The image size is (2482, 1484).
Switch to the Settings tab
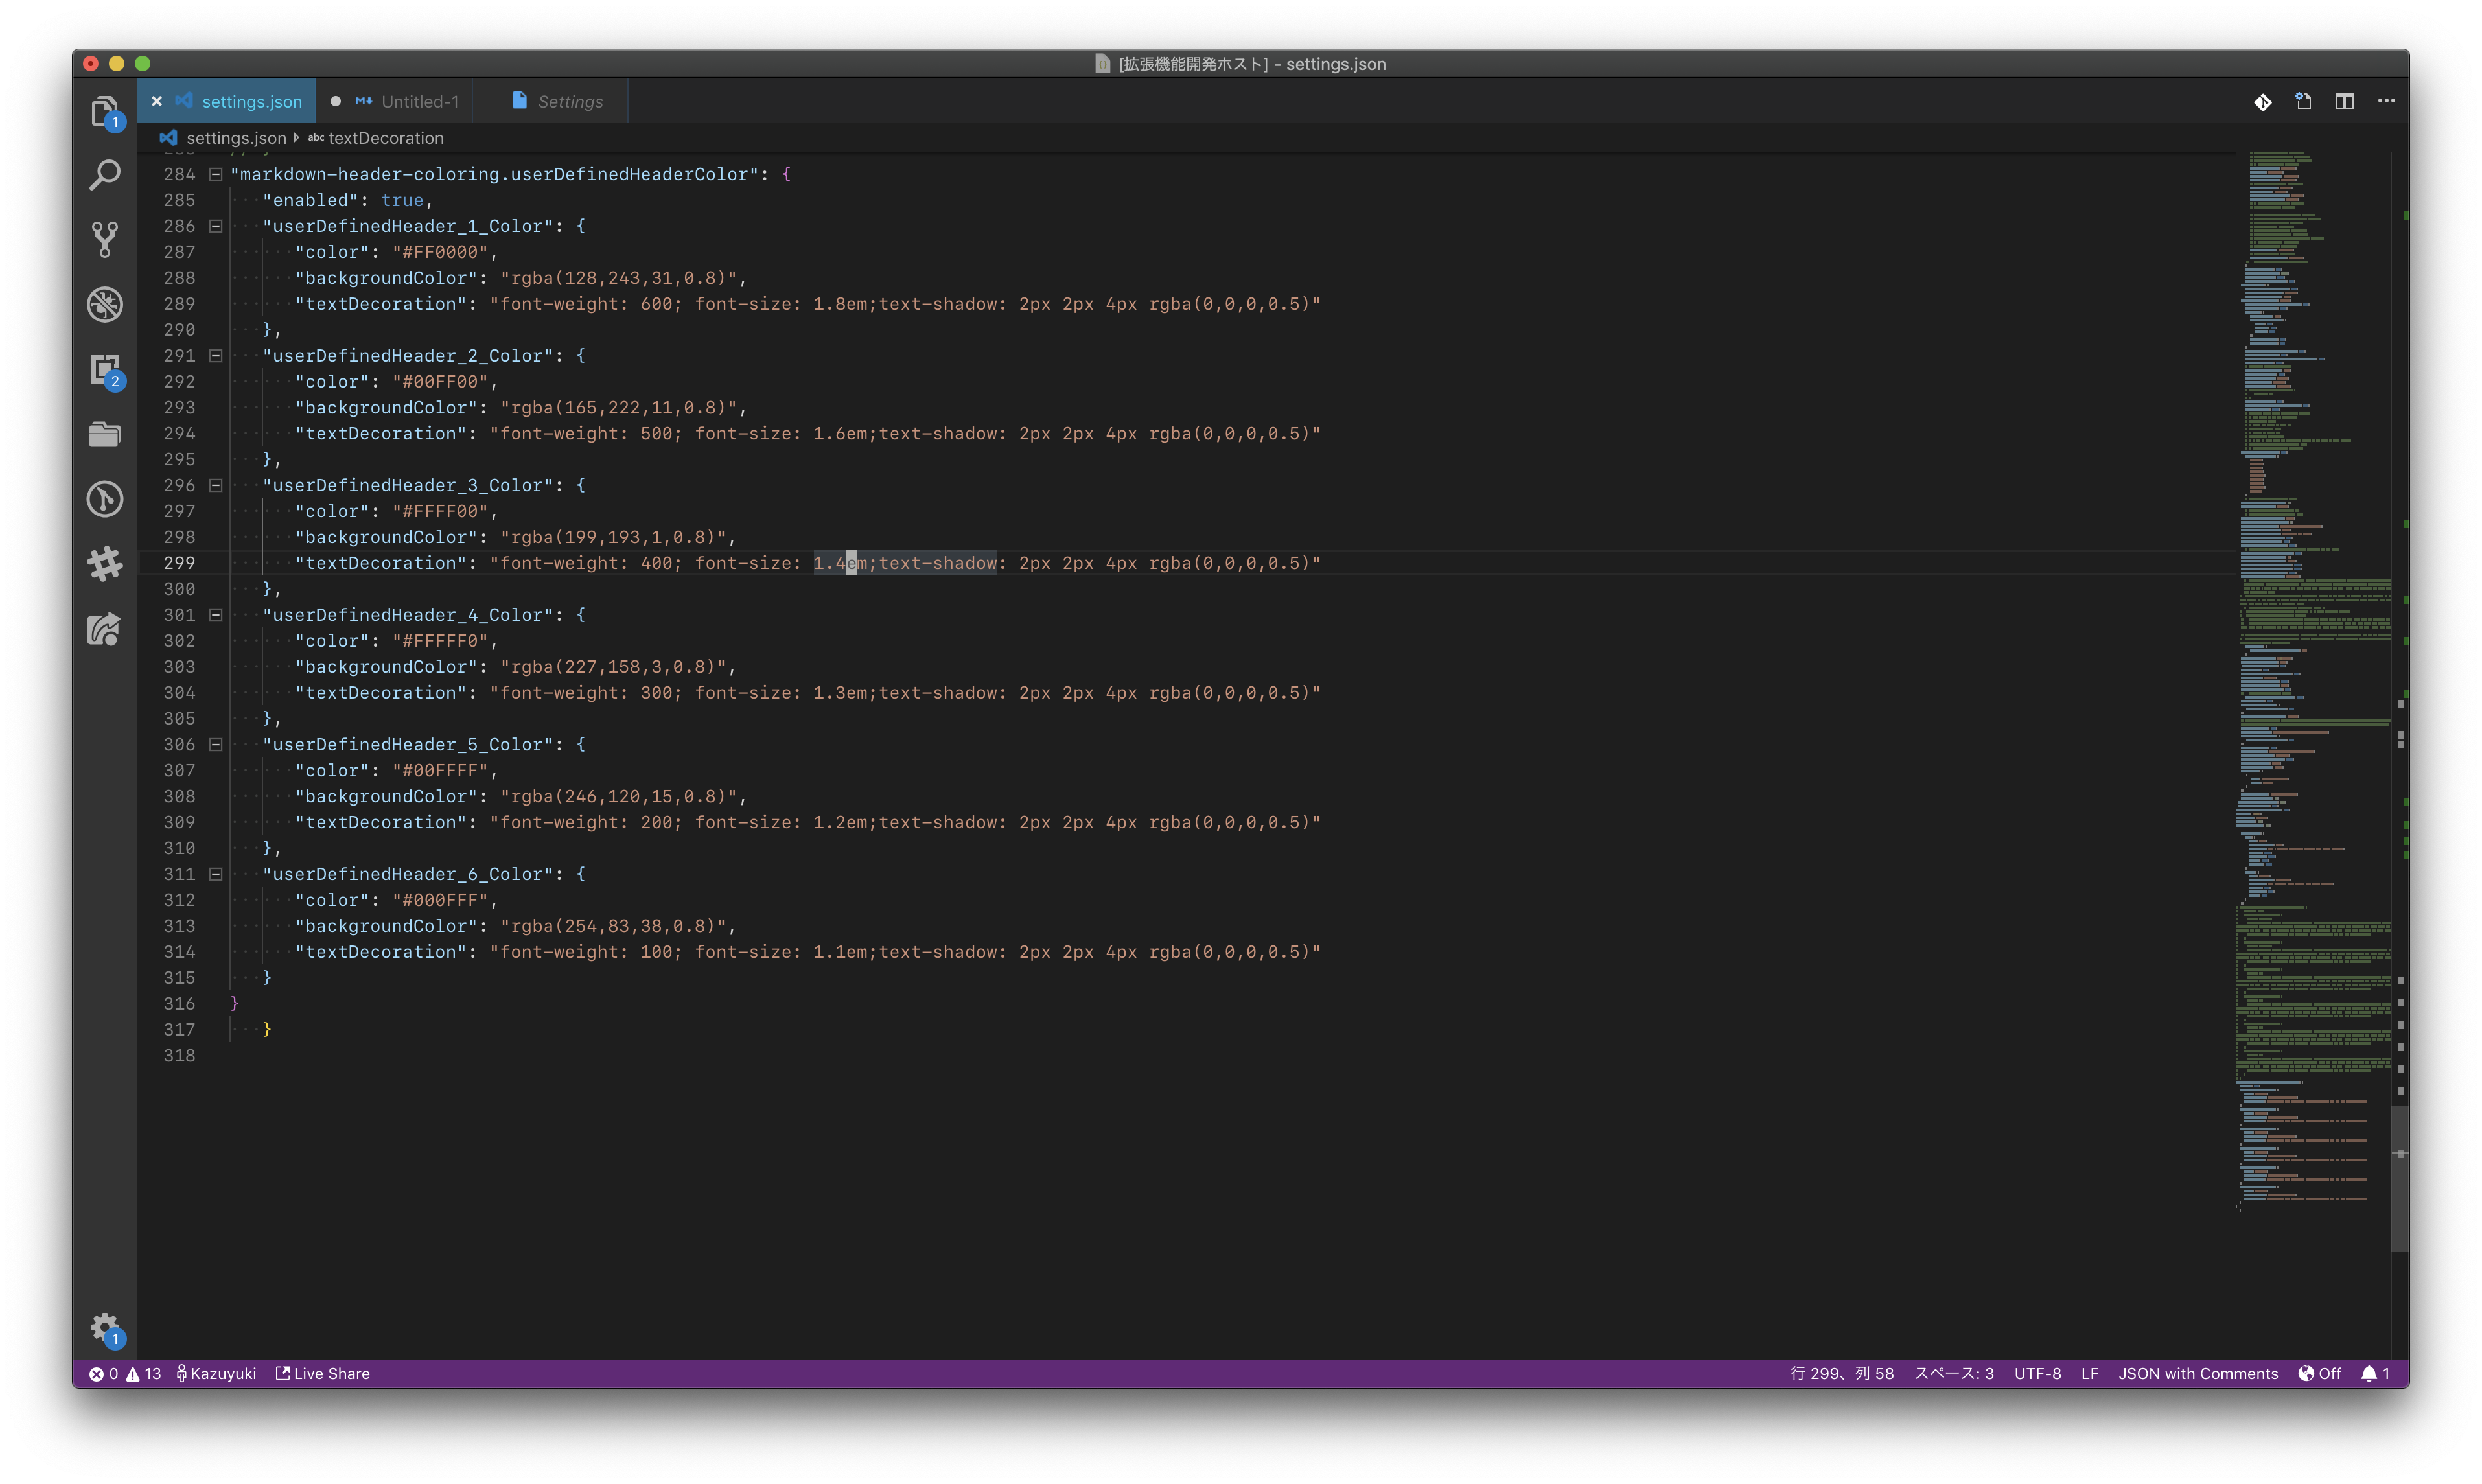[569, 102]
